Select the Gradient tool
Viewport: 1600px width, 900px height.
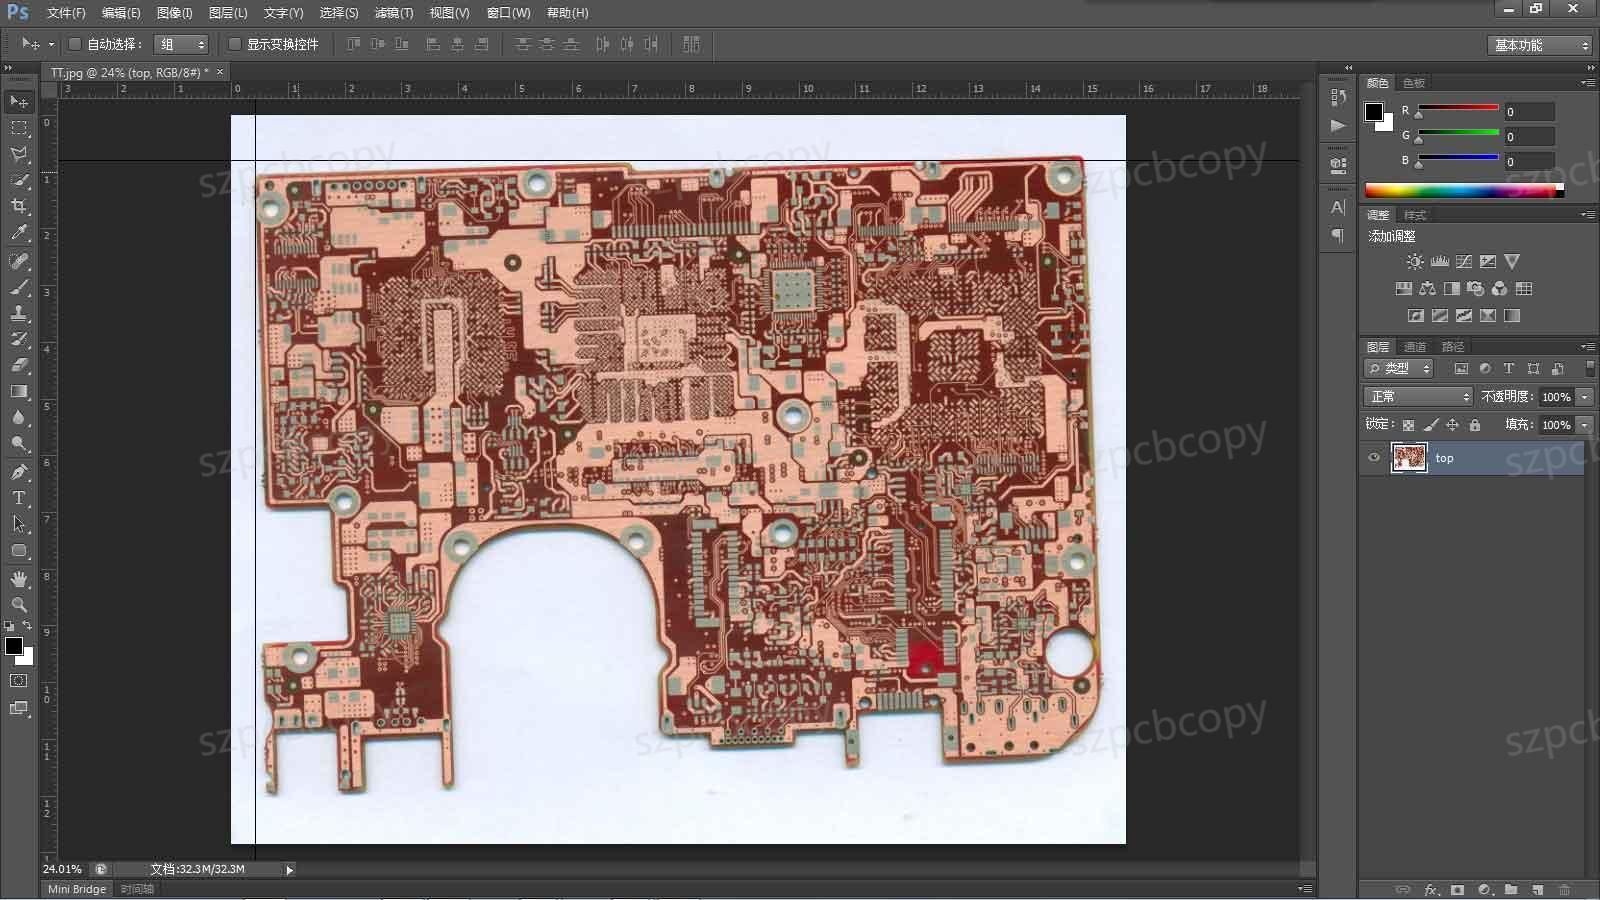tap(19, 391)
